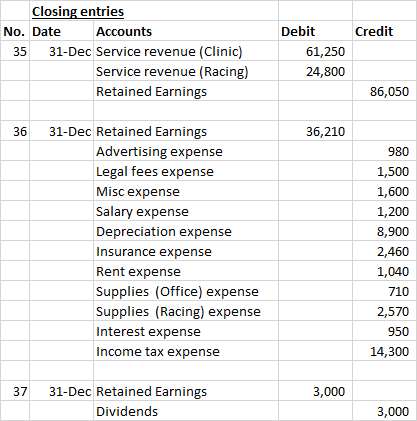Select the 31-Dec date of entry 37
The width and height of the screenshot is (417, 421).
pos(61,391)
